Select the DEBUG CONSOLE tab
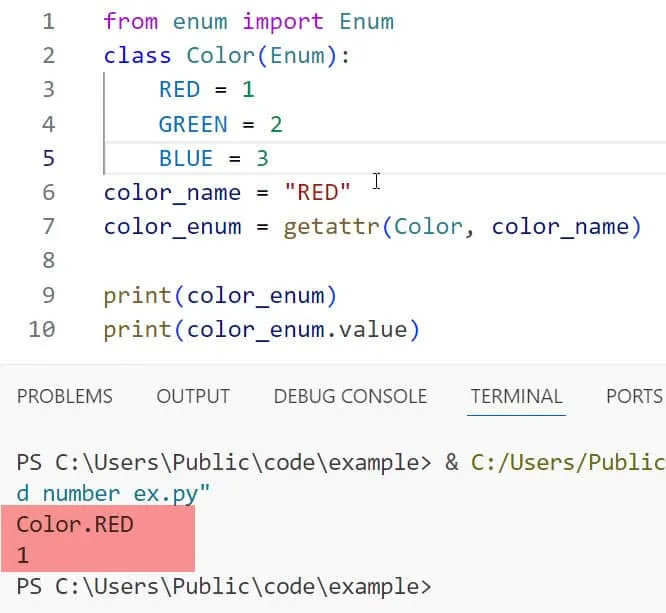 (350, 396)
